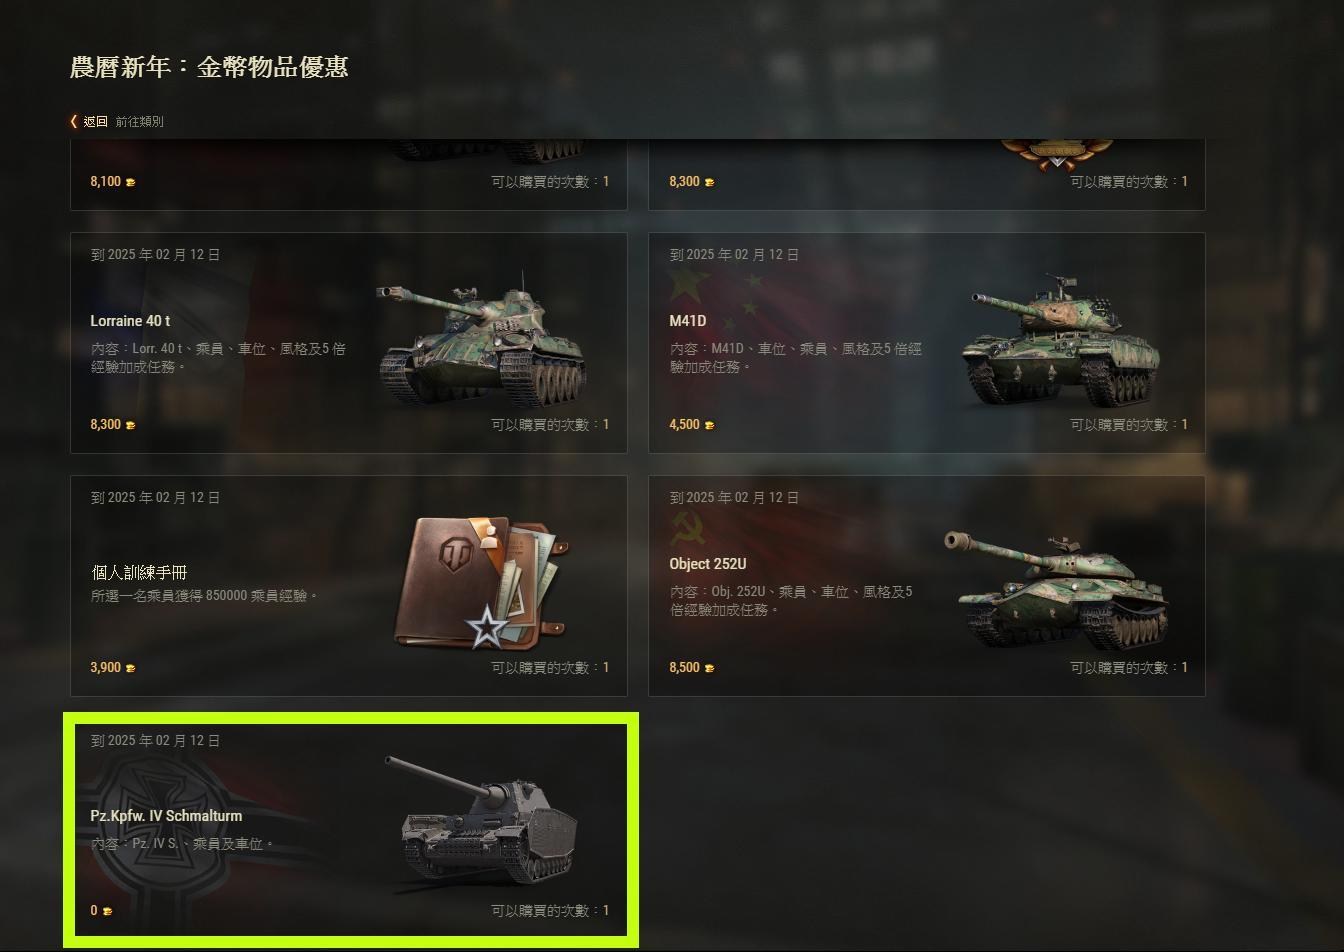Screen dimensions: 1344x952
Task: Click the personal training manual book icon
Action: (x=482, y=581)
